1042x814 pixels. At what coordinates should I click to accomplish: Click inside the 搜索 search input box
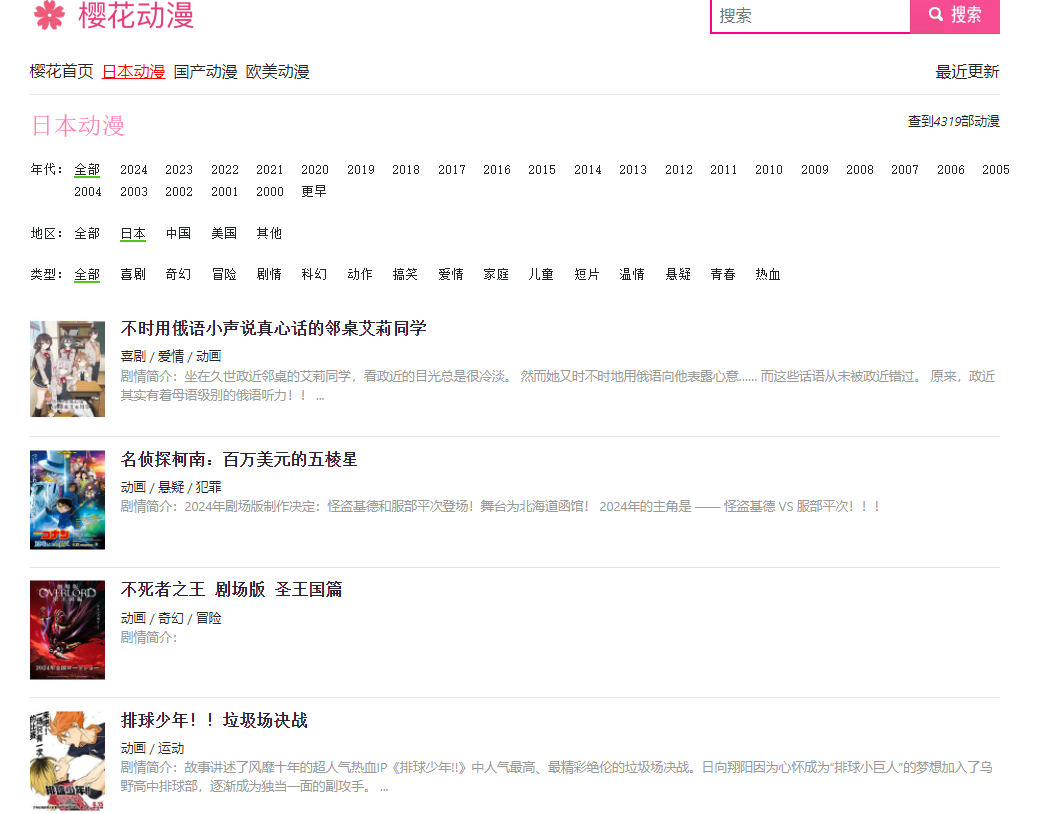tap(810, 16)
